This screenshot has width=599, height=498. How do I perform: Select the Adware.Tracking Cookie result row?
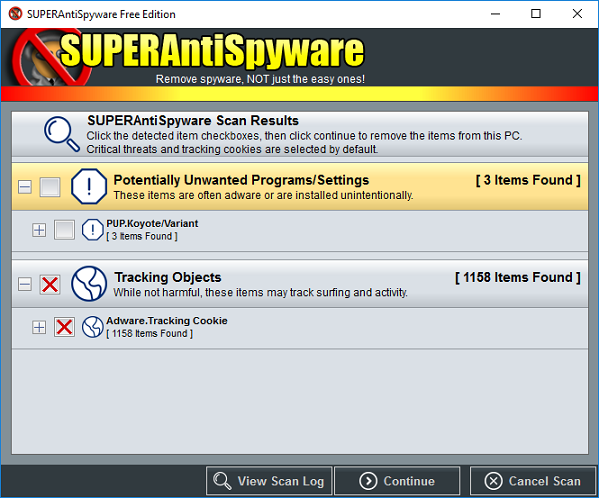click(300, 327)
